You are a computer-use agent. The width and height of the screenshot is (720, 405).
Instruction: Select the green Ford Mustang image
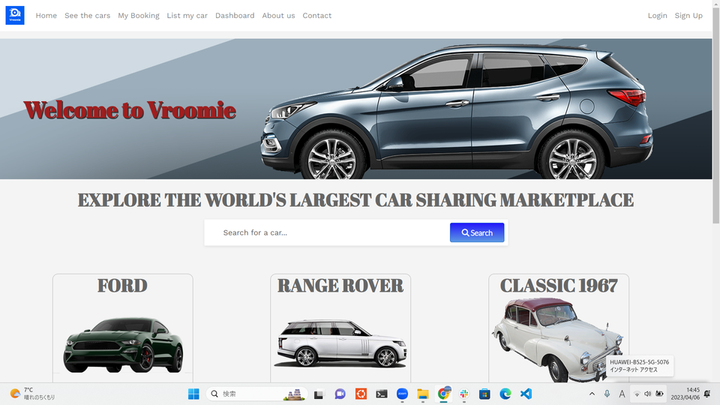click(x=123, y=345)
